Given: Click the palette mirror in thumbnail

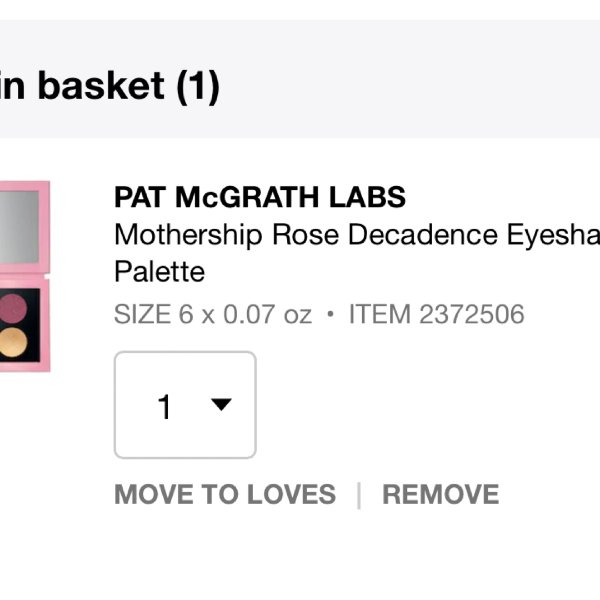Looking at the screenshot, I should (x=19, y=227).
